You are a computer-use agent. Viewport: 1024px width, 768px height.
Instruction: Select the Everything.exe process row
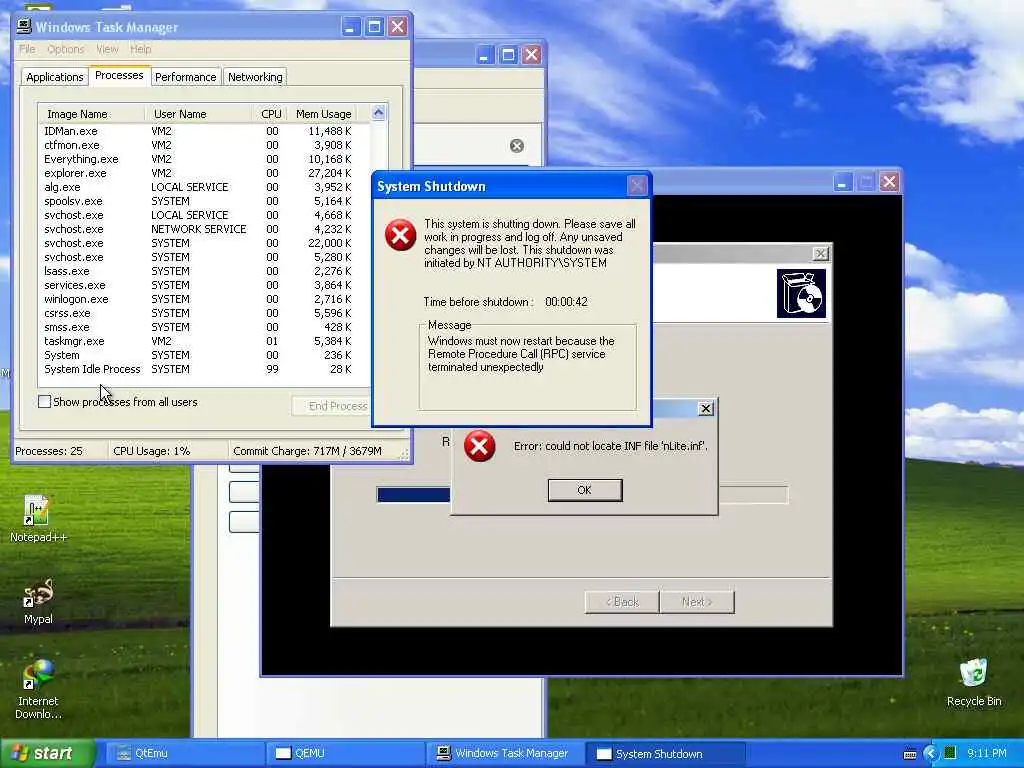point(204,159)
